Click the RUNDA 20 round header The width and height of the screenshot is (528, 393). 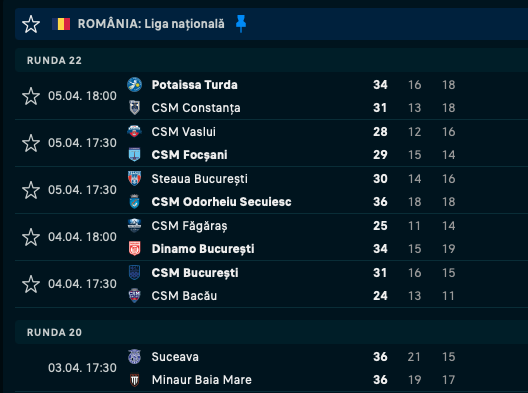271,332
